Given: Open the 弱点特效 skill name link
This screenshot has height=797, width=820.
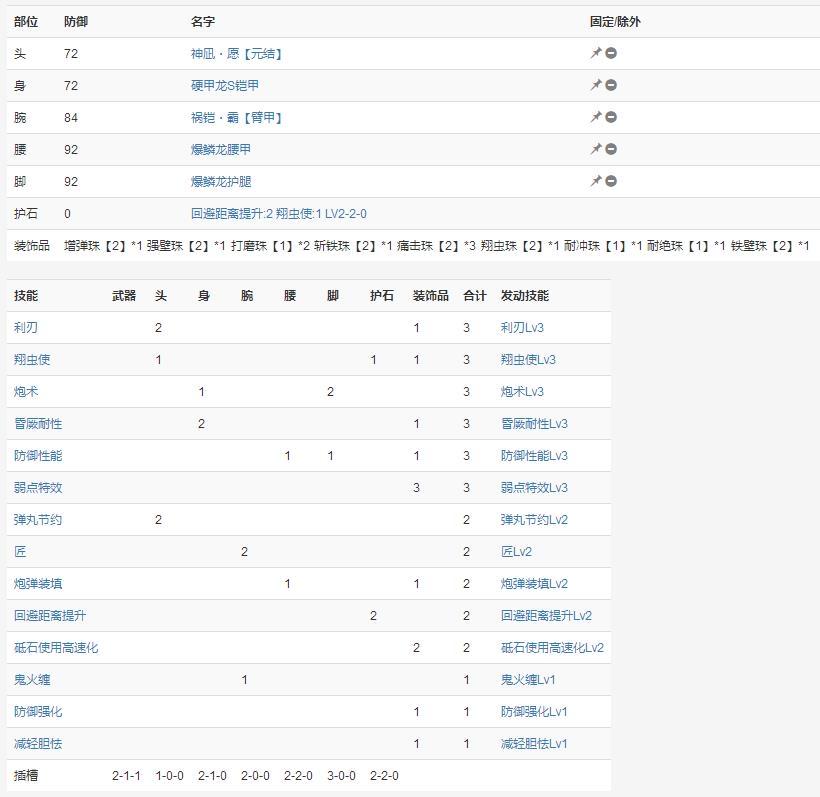Looking at the screenshot, I should (38, 488).
